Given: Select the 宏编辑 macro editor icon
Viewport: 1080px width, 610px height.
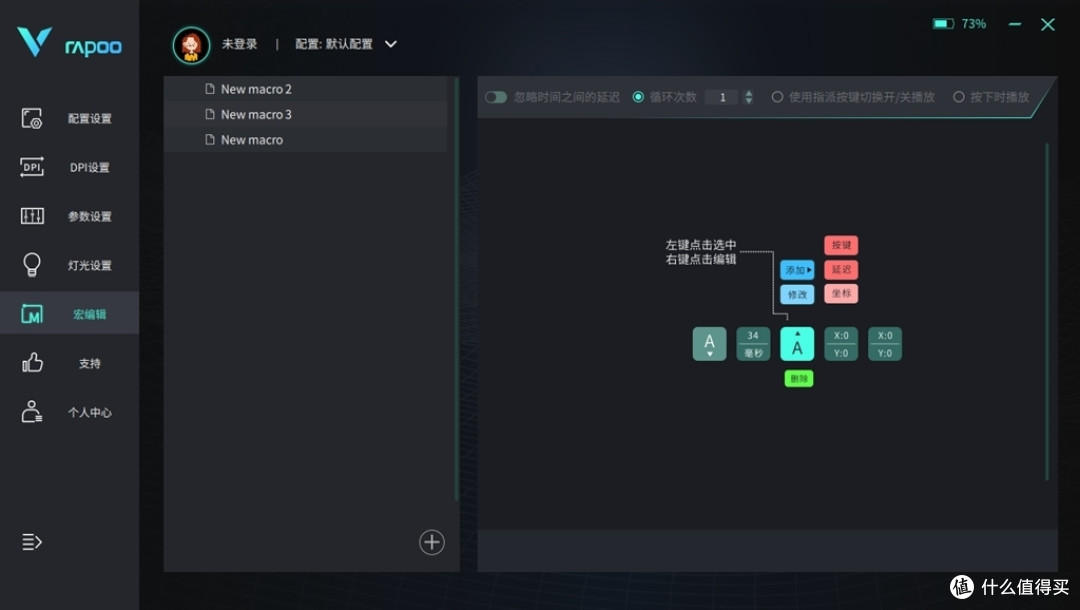Looking at the screenshot, I should tap(32, 314).
